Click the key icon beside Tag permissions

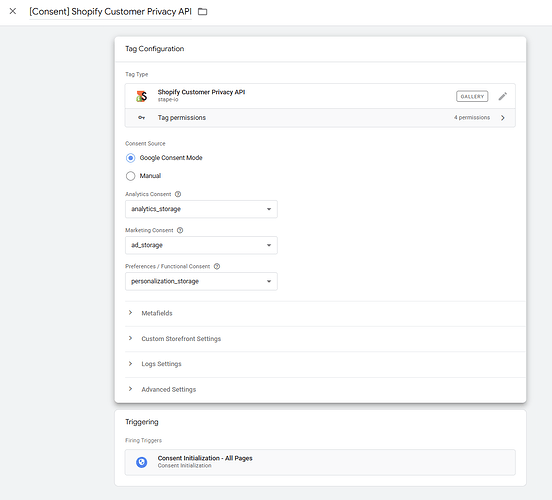(x=142, y=118)
